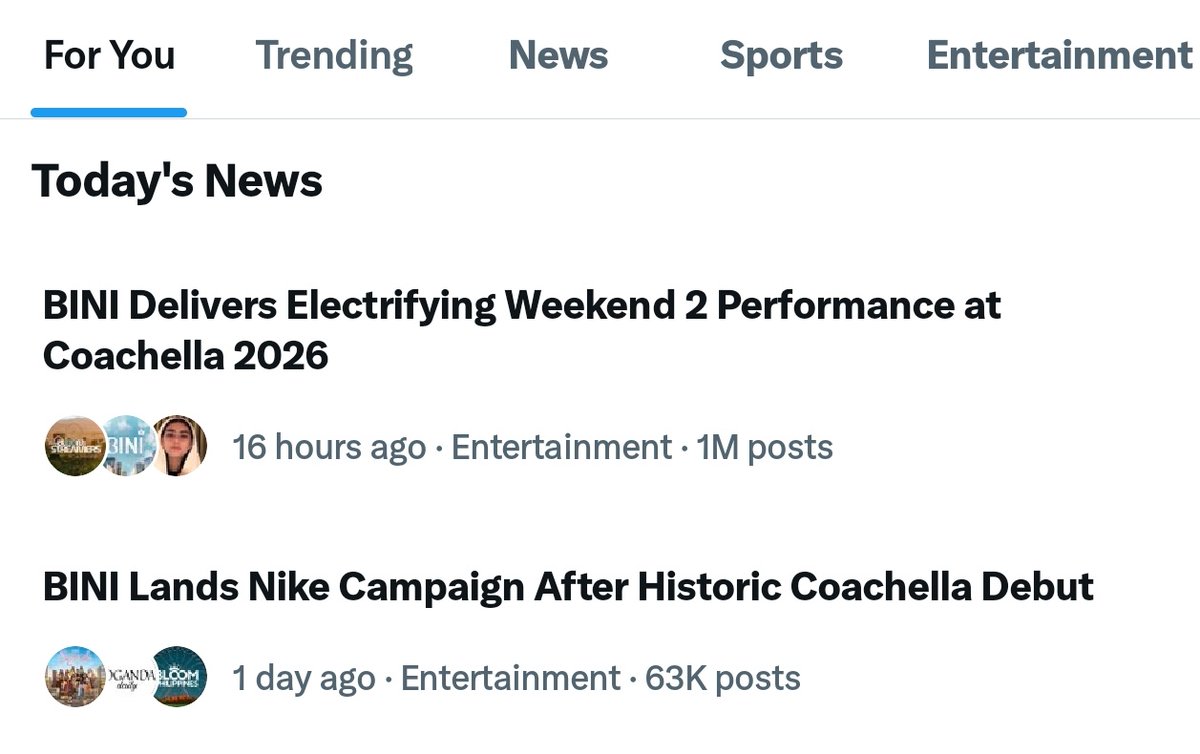Open the Trending tab

pos(334,56)
